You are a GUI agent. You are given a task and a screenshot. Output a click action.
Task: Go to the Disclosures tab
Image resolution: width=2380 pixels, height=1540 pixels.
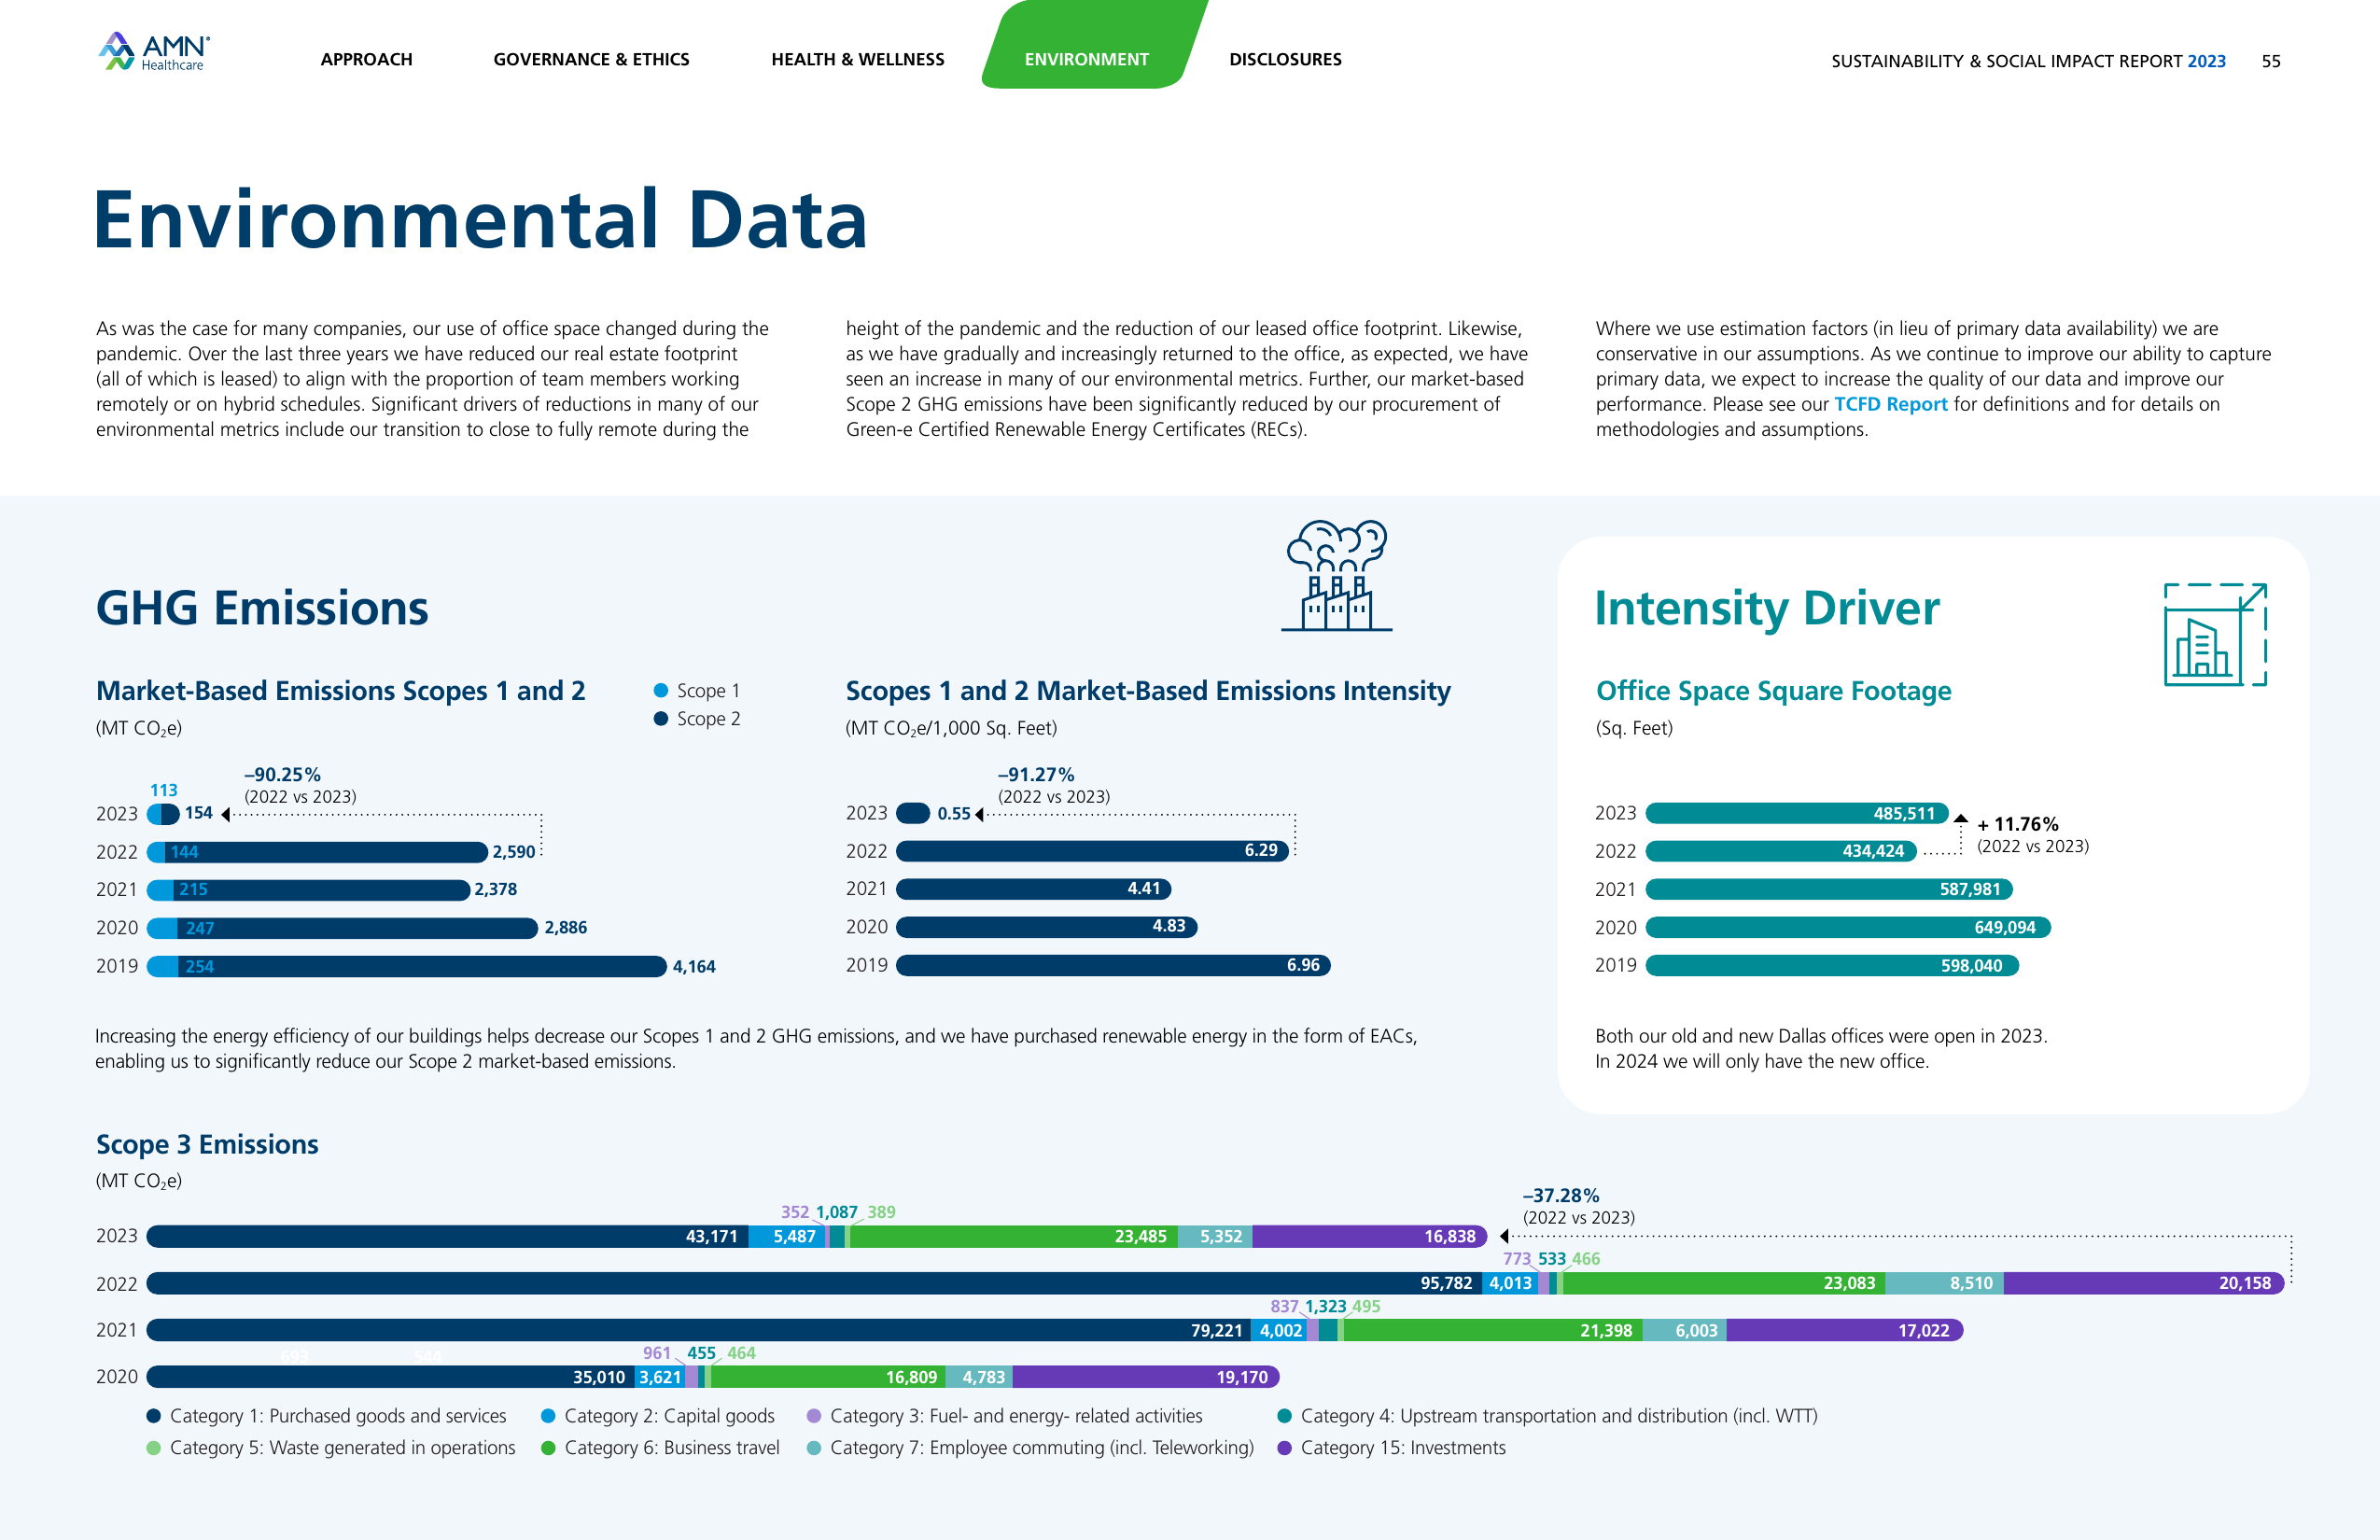(x=1285, y=59)
